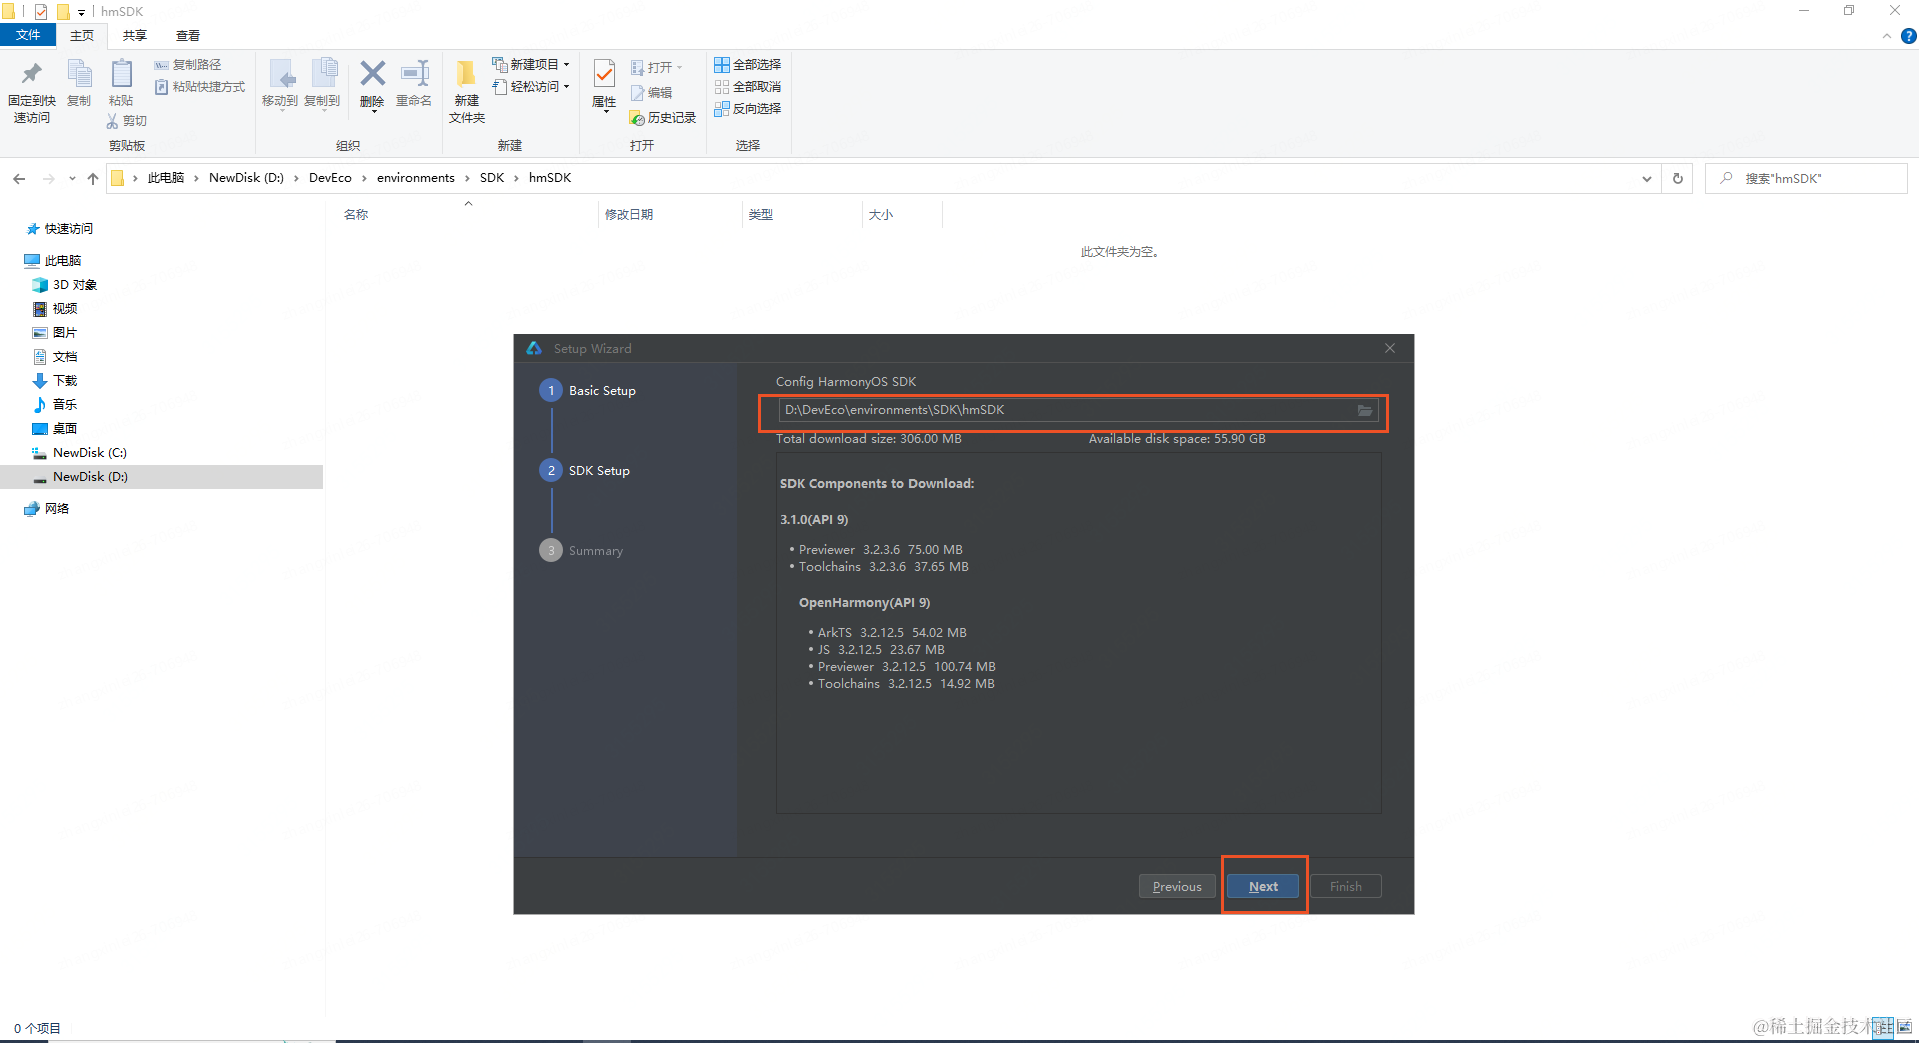Select Network (网络) in navigation pane
Screen dimensions: 1919x1043
pyautogui.click(x=48, y=509)
